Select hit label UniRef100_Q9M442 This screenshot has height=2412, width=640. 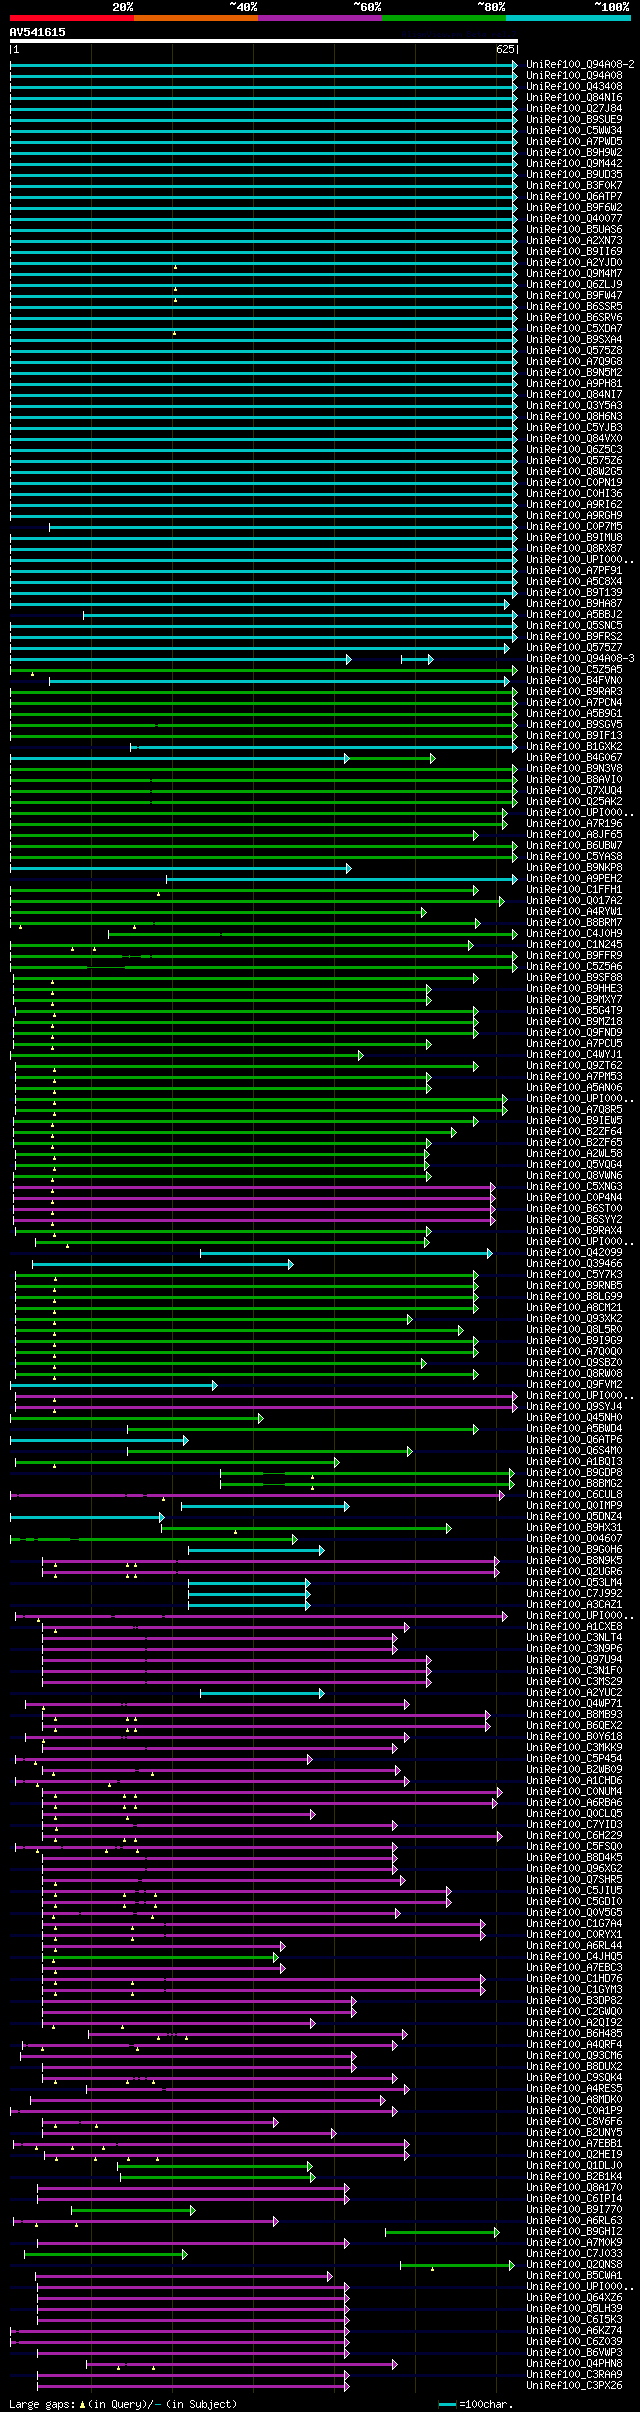pos(574,163)
